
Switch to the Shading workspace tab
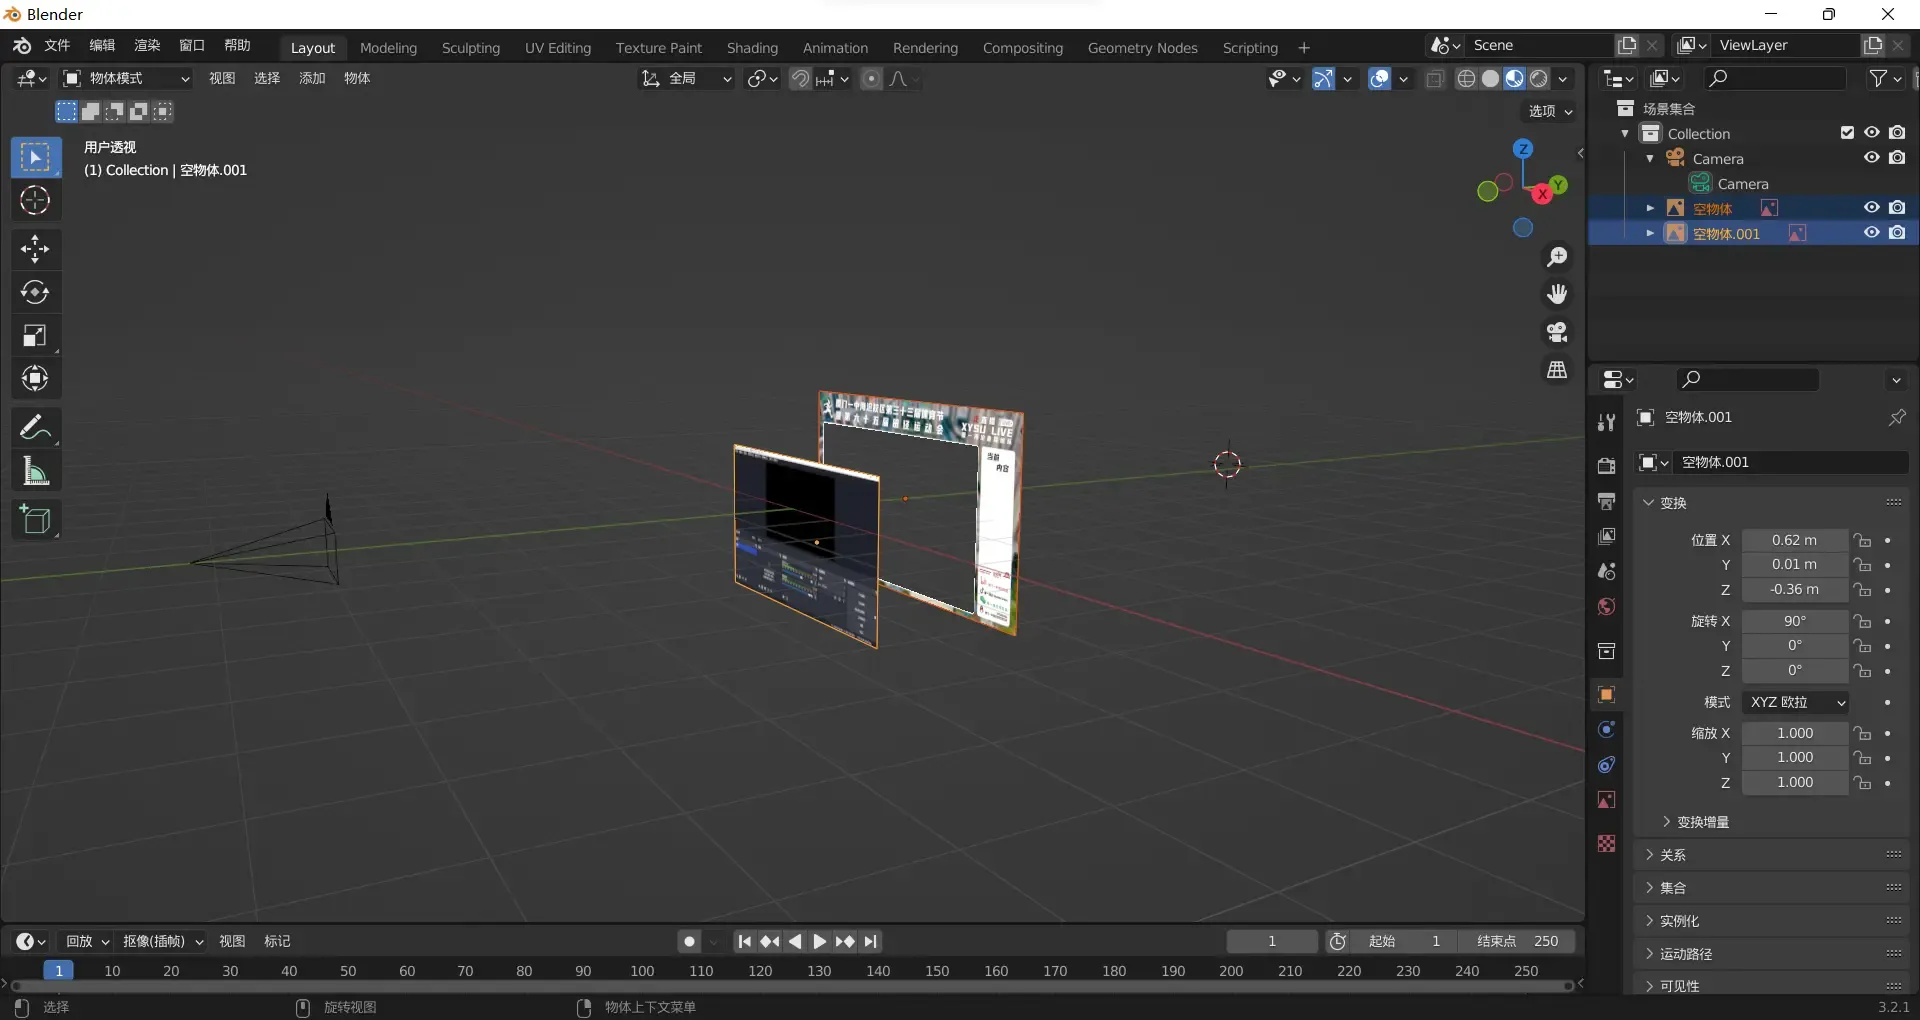coord(752,48)
